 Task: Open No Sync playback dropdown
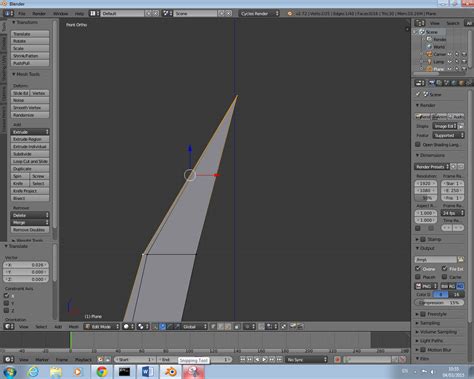(307, 359)
